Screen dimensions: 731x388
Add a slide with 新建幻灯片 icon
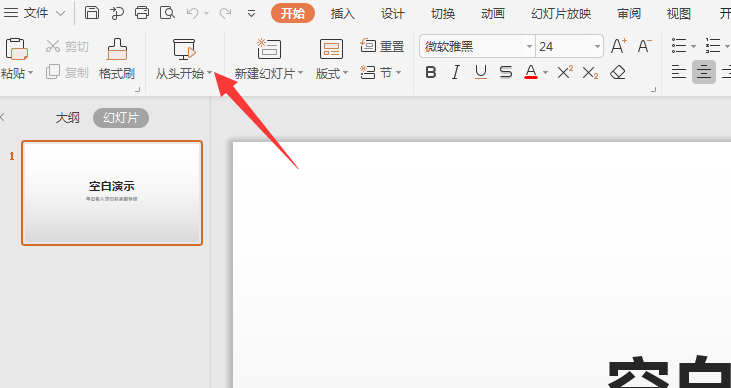pos(269,49)
